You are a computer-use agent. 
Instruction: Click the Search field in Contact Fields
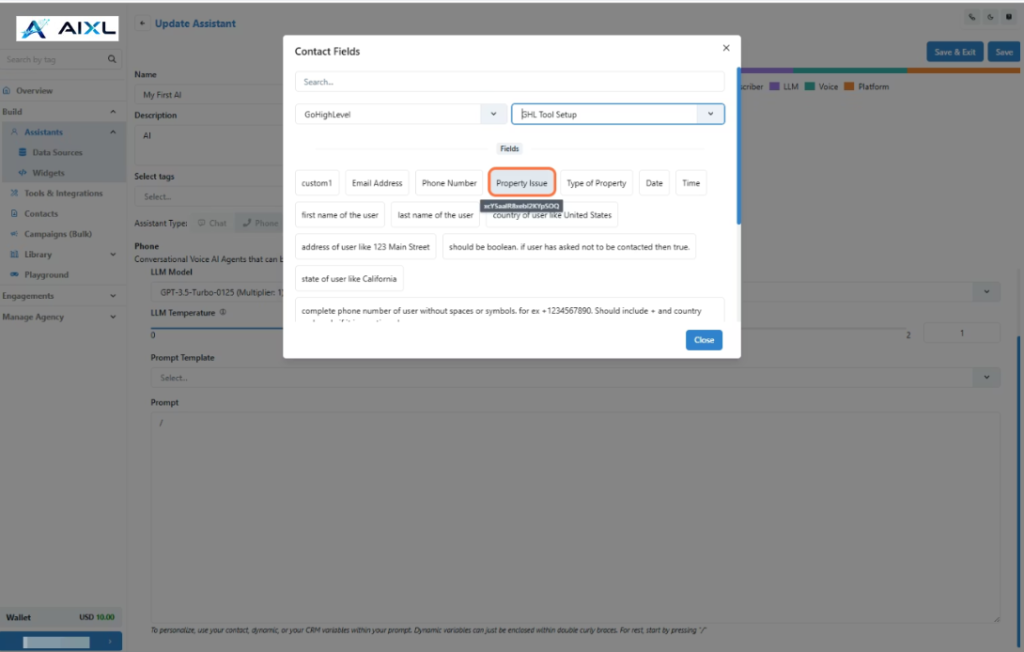pos(509,81)
